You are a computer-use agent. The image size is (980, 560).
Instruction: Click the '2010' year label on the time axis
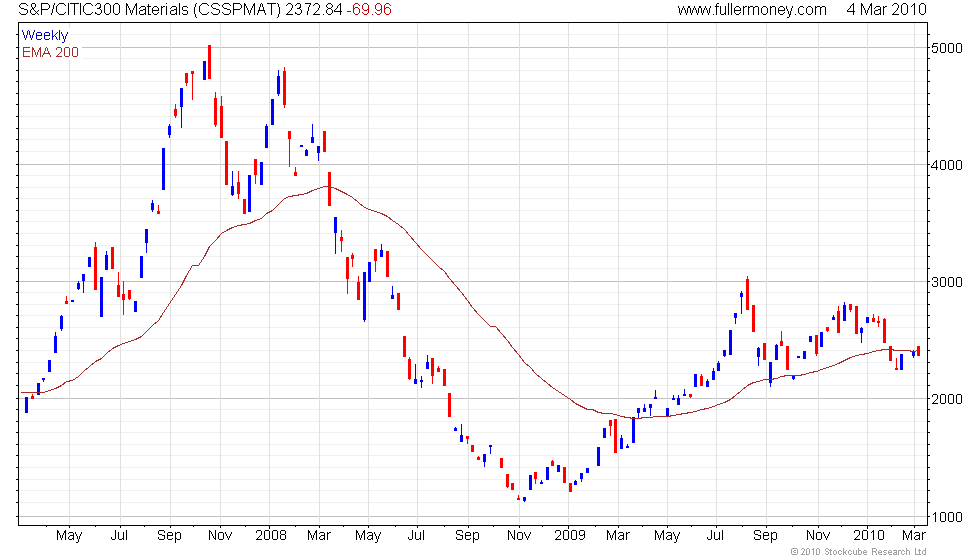click(x=868, y=536)
